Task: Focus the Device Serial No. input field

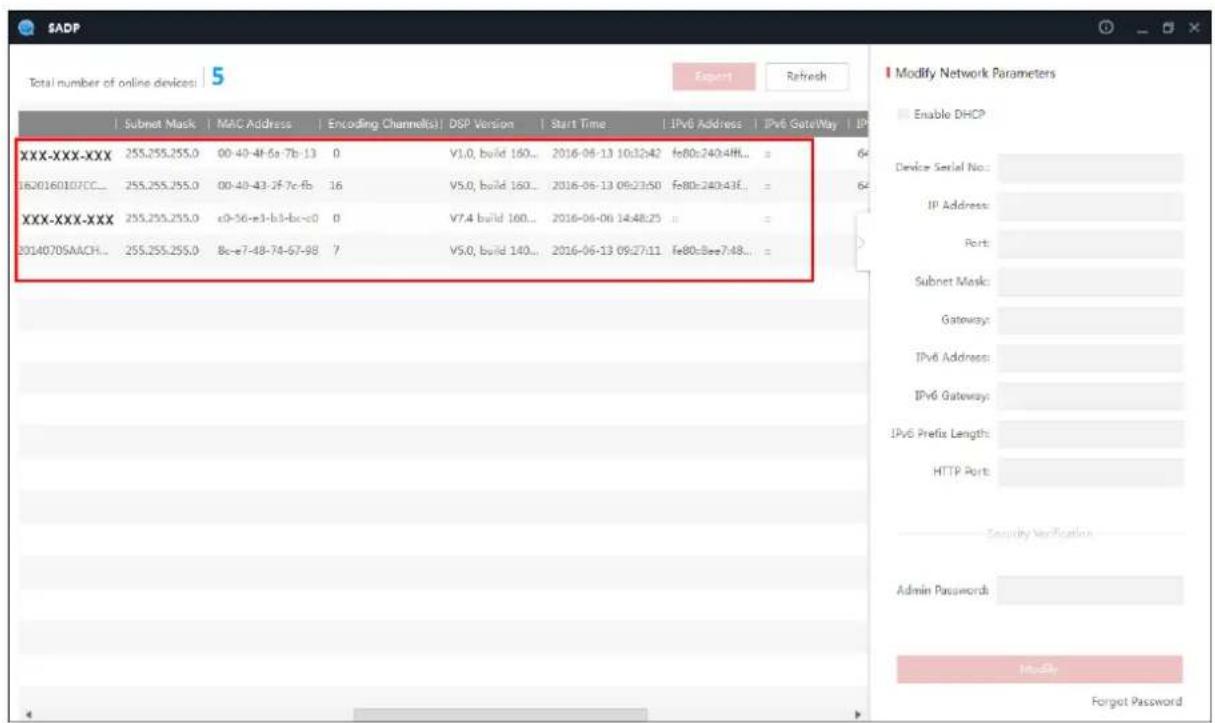Action: coord(1090,168)
